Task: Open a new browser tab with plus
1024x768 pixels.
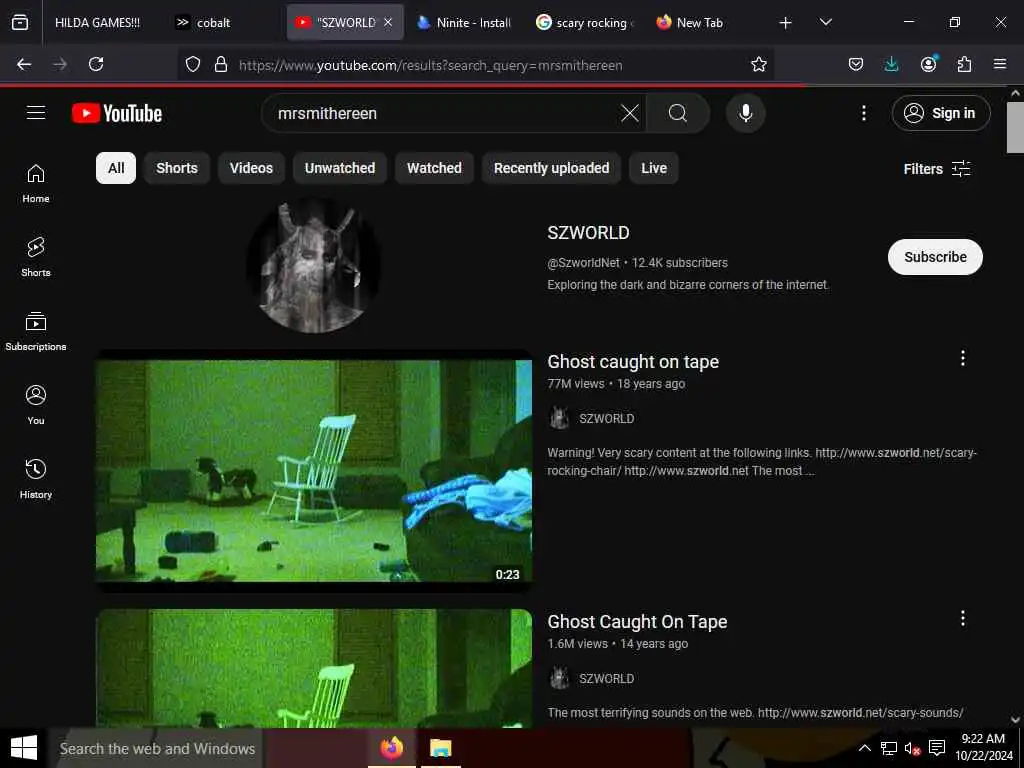Action: point(786,23)
